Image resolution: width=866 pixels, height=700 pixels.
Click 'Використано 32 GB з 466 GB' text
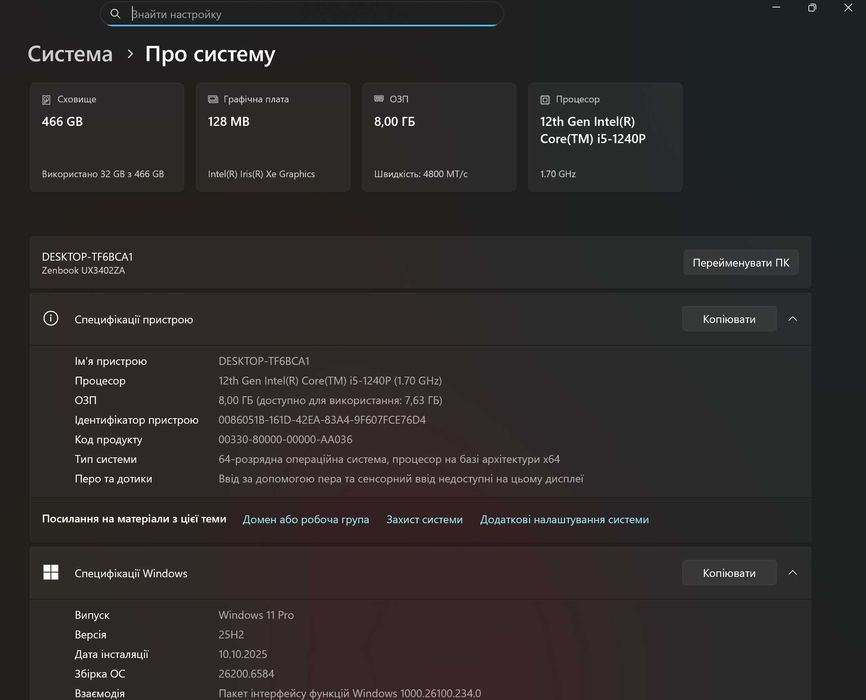(x=103, y=174)
